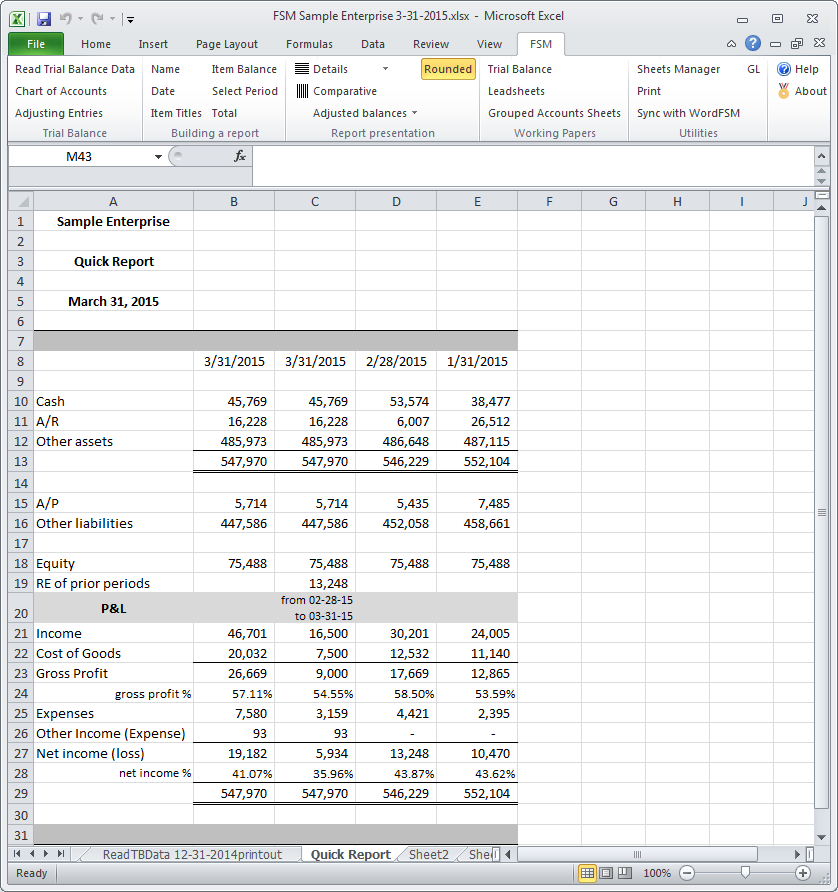Screen dimensions: 838x892
Task: Toggle the Rounded option in Report presentation
Action: click(x=447, y=69)
